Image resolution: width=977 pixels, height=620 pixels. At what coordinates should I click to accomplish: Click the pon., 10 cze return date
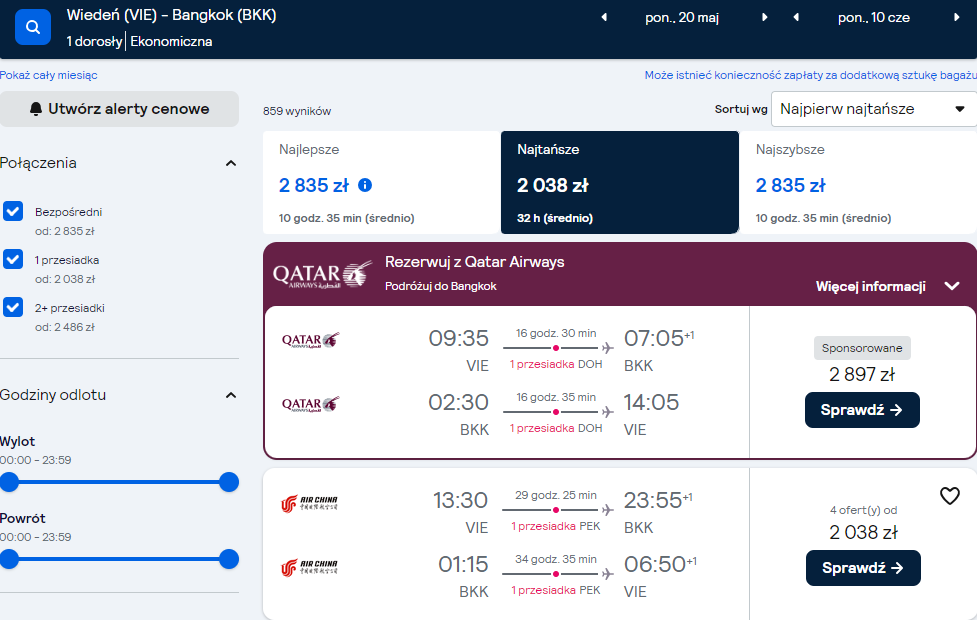874,17
